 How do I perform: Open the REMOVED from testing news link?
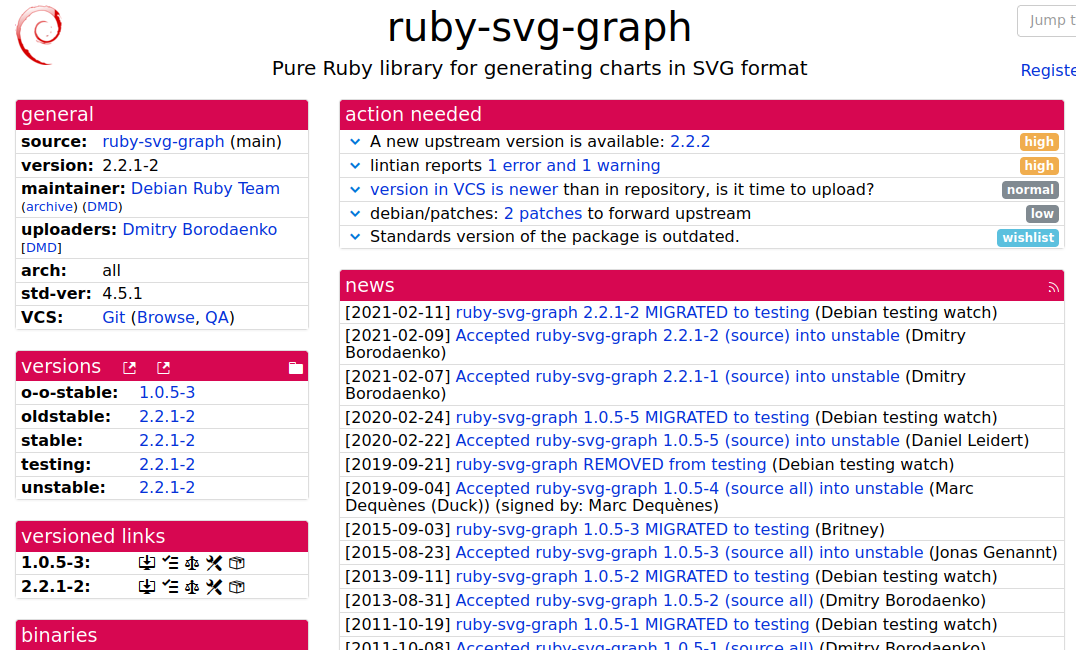[611, 465]
